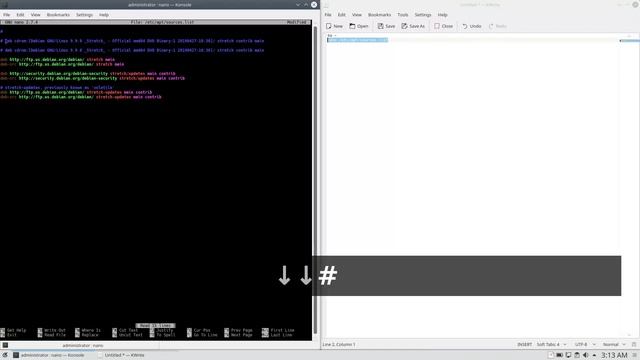Screen dimensions: 640x360
Task: Click the security.debian.org deb line in nano
Action: click(x=88, y=73)
